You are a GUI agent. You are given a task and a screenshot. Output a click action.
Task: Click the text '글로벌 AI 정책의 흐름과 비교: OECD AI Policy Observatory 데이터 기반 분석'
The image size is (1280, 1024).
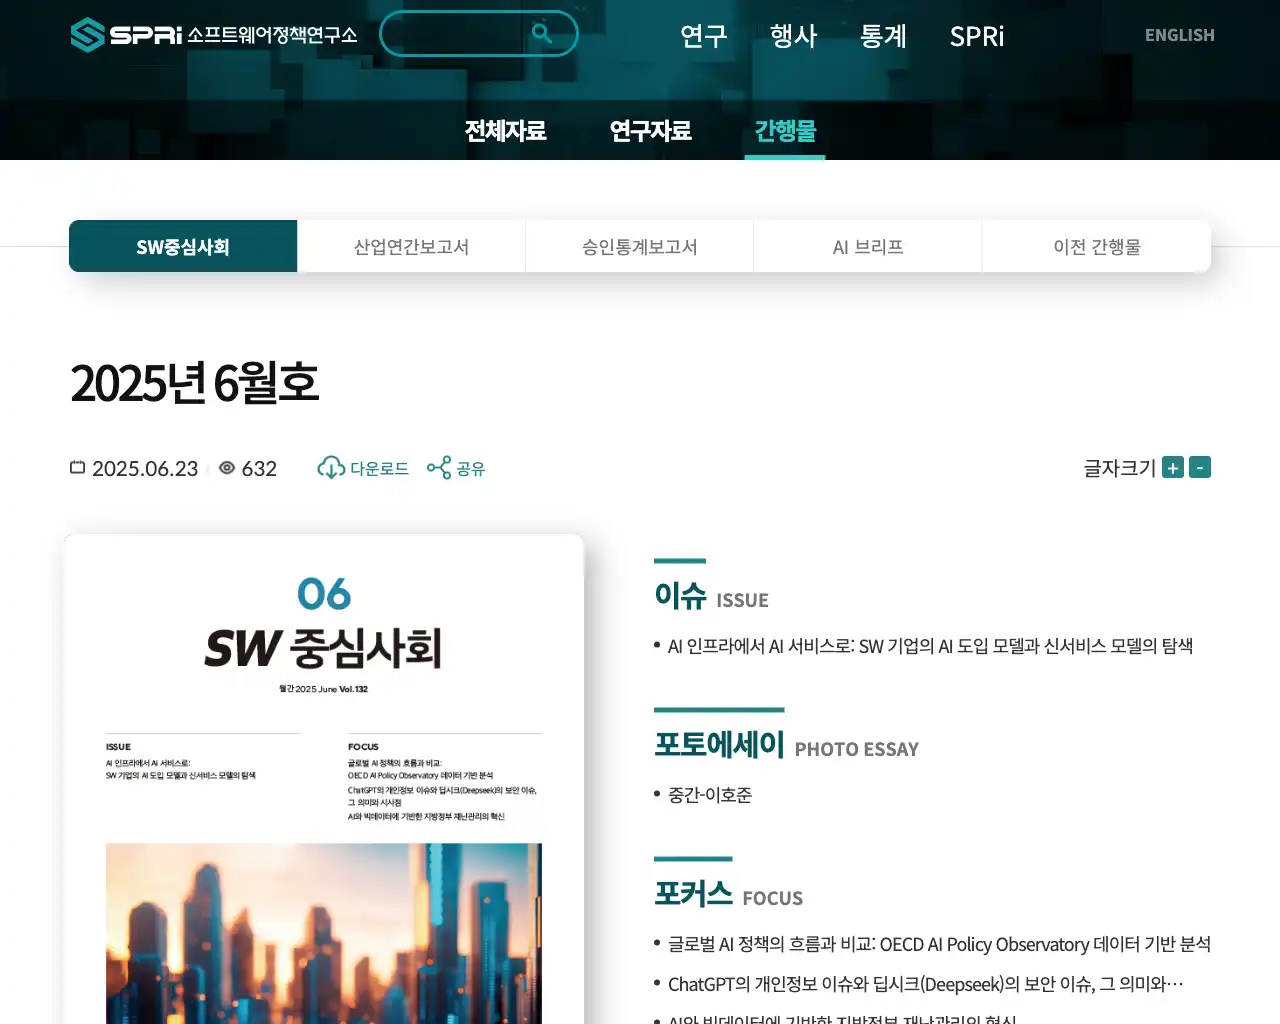(x=939, y=944)
